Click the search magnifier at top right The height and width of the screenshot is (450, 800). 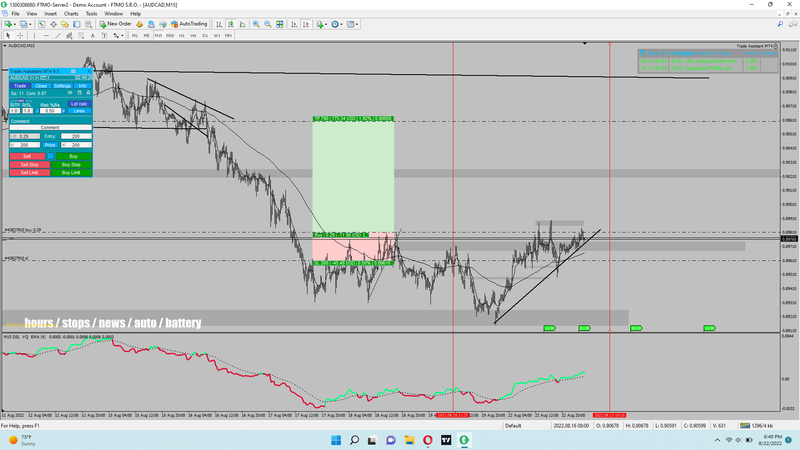780,24
